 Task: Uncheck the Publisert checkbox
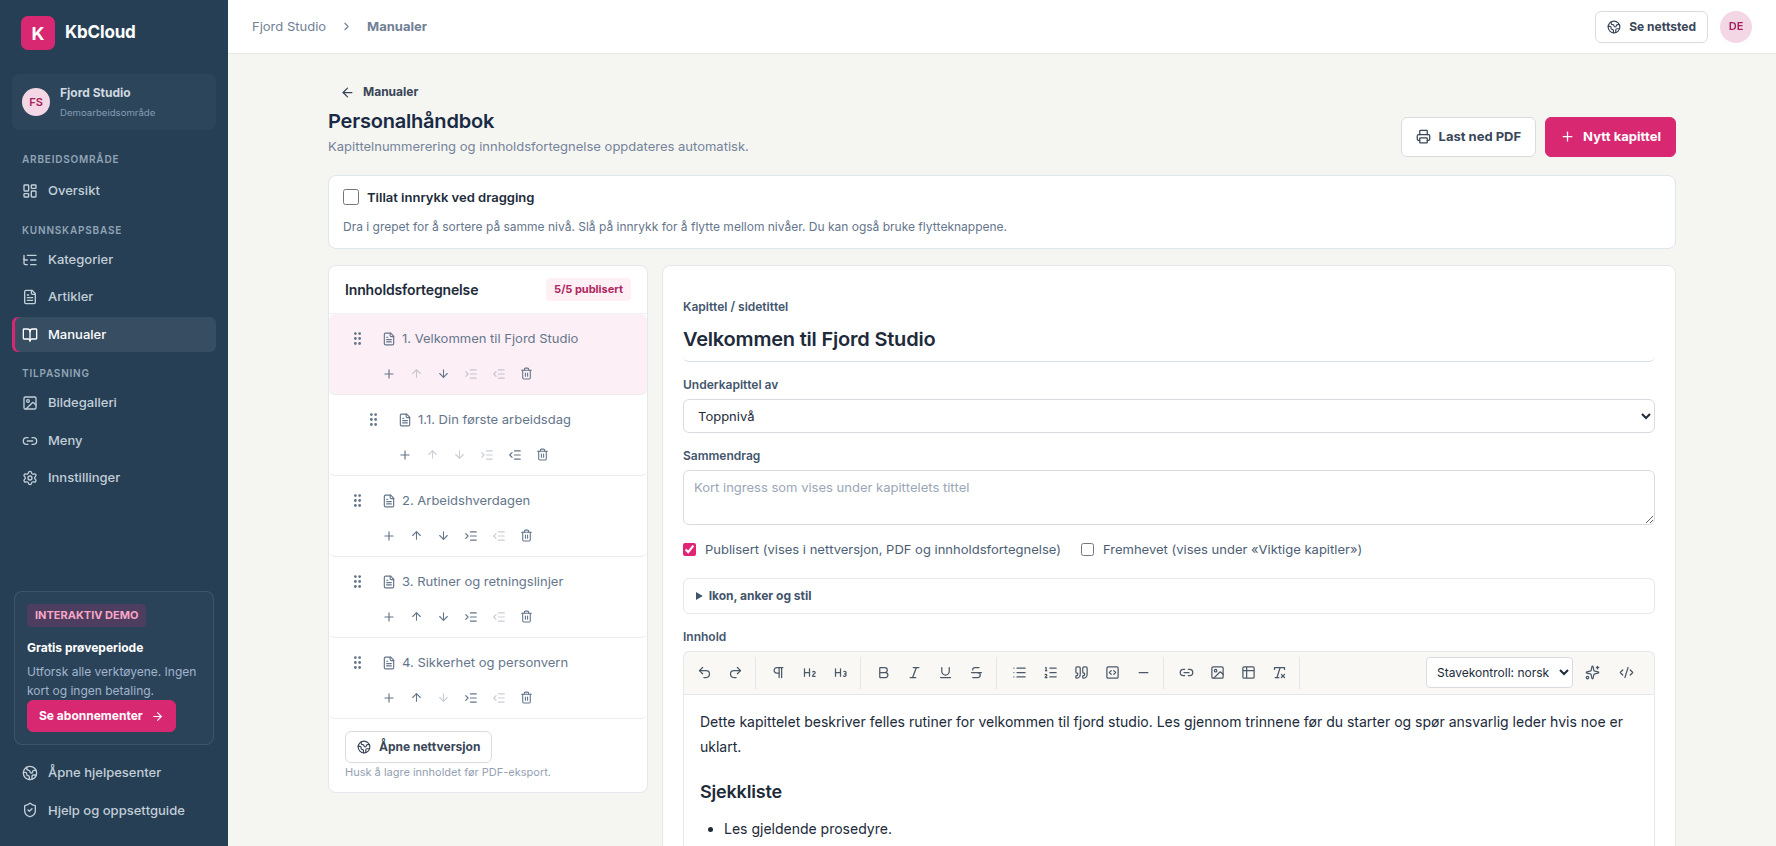[690, 550]
